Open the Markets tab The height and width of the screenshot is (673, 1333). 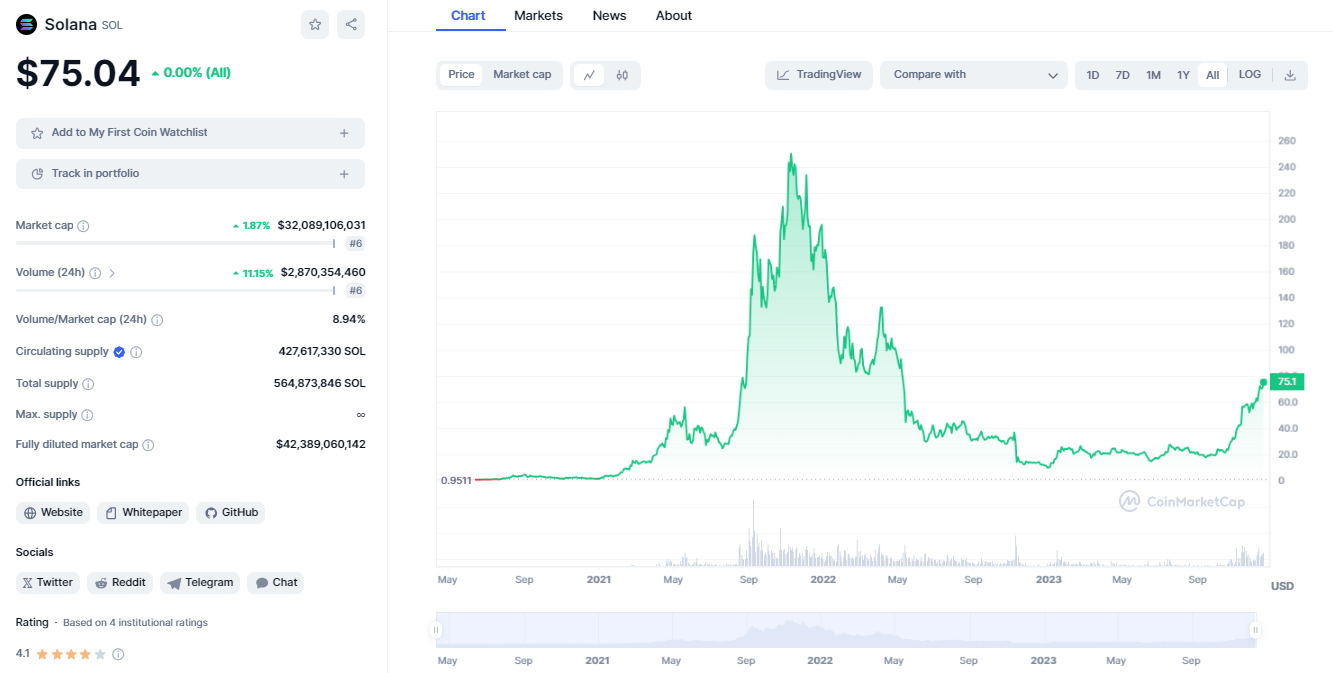pyautogui.click(x=538, y=16)
